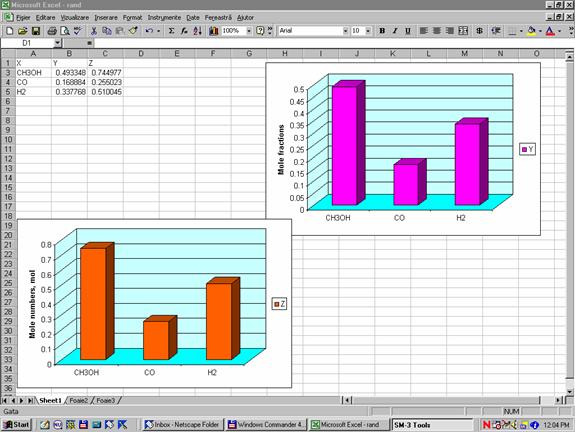Click the Undo arrow icon

tap(149, 31)
